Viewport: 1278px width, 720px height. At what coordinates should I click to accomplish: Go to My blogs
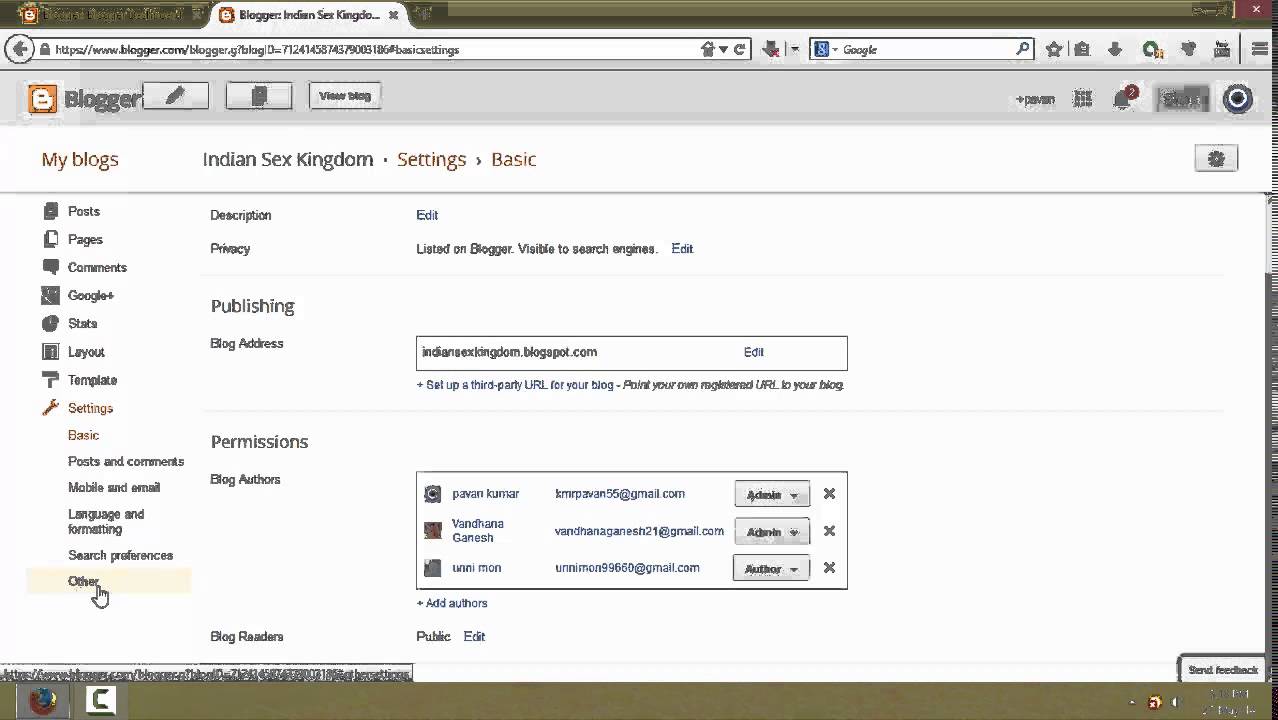(80, 159)
